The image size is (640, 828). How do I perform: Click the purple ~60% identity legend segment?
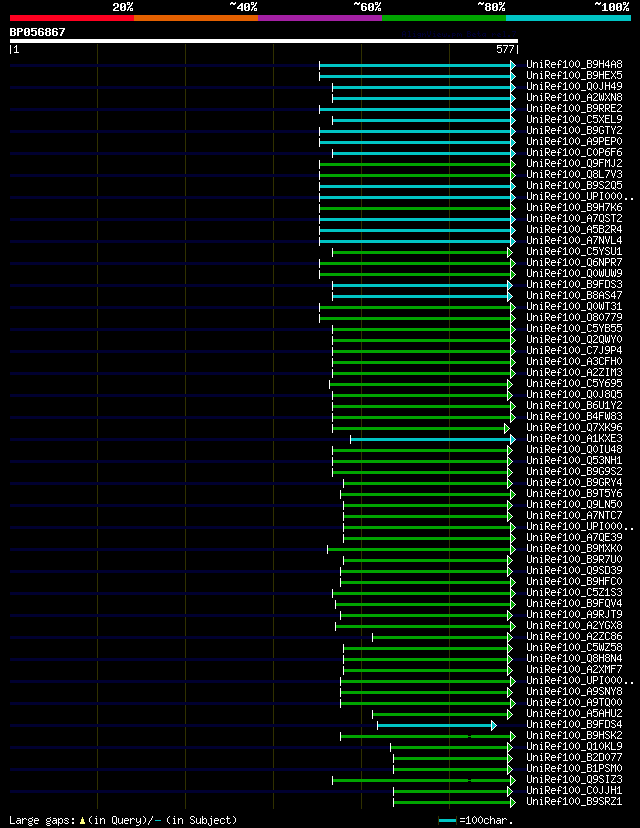click(x=320, y=18)
